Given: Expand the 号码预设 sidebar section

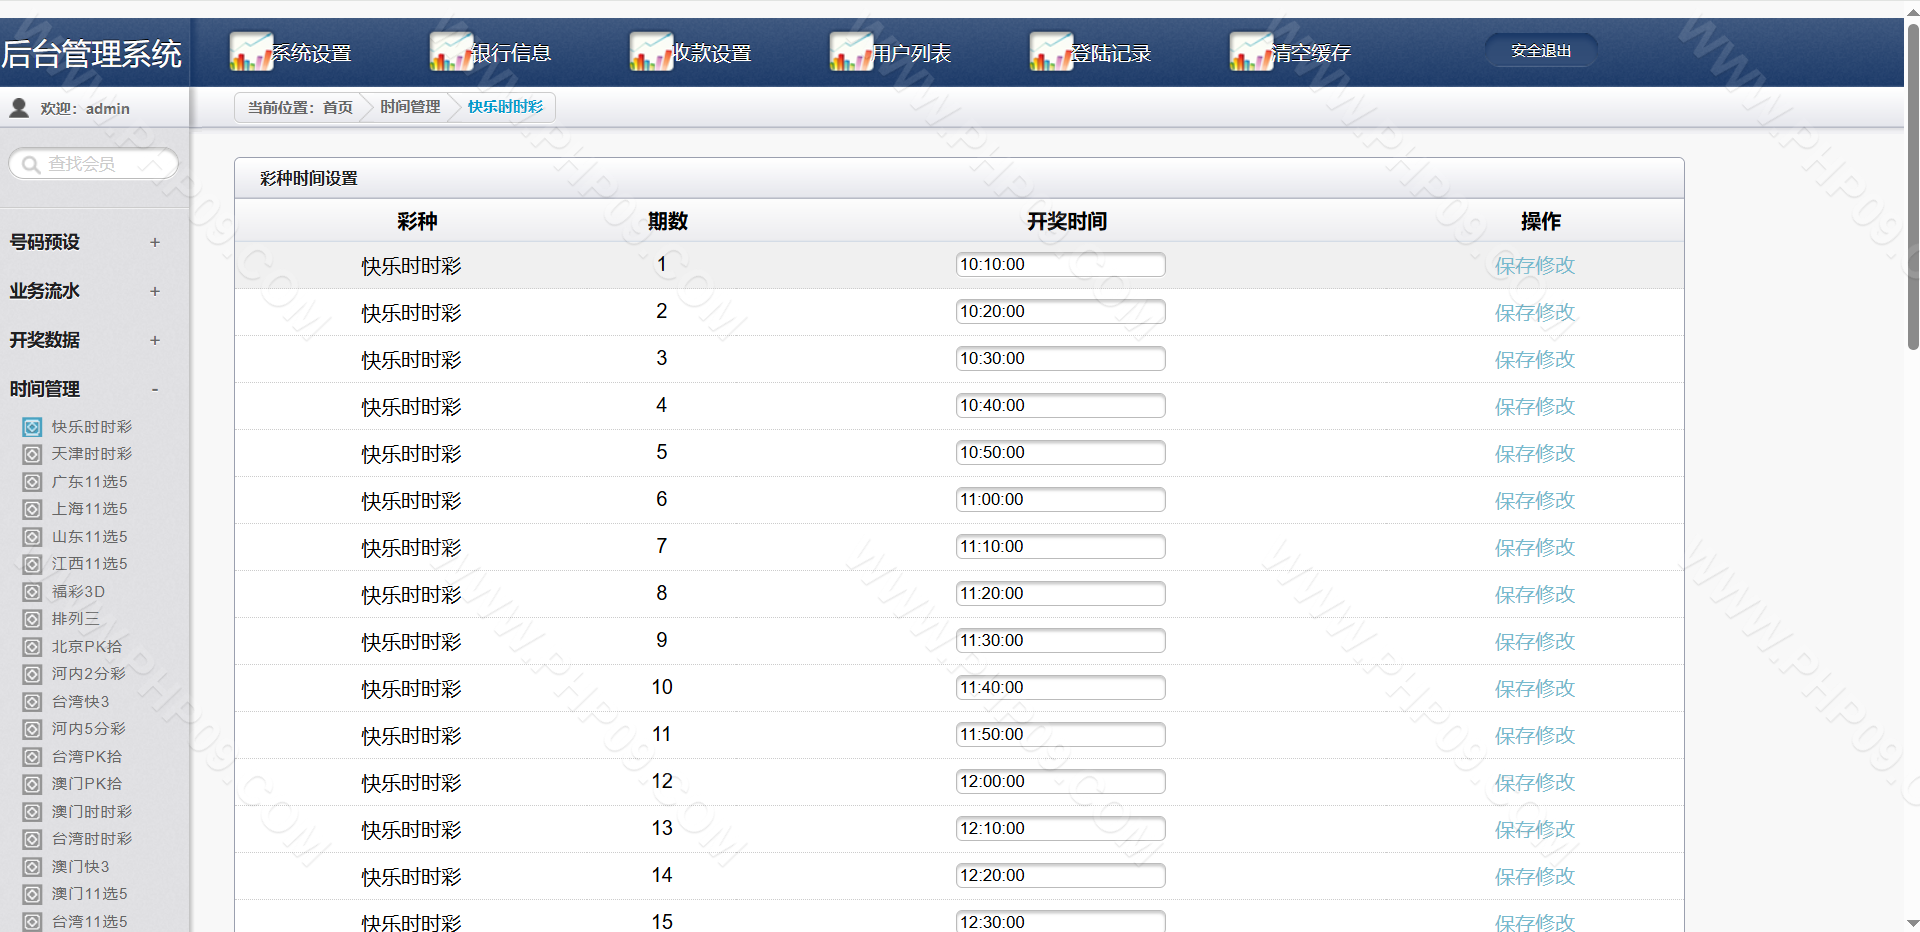Looking at the screenshot, I should pos(154,242).
